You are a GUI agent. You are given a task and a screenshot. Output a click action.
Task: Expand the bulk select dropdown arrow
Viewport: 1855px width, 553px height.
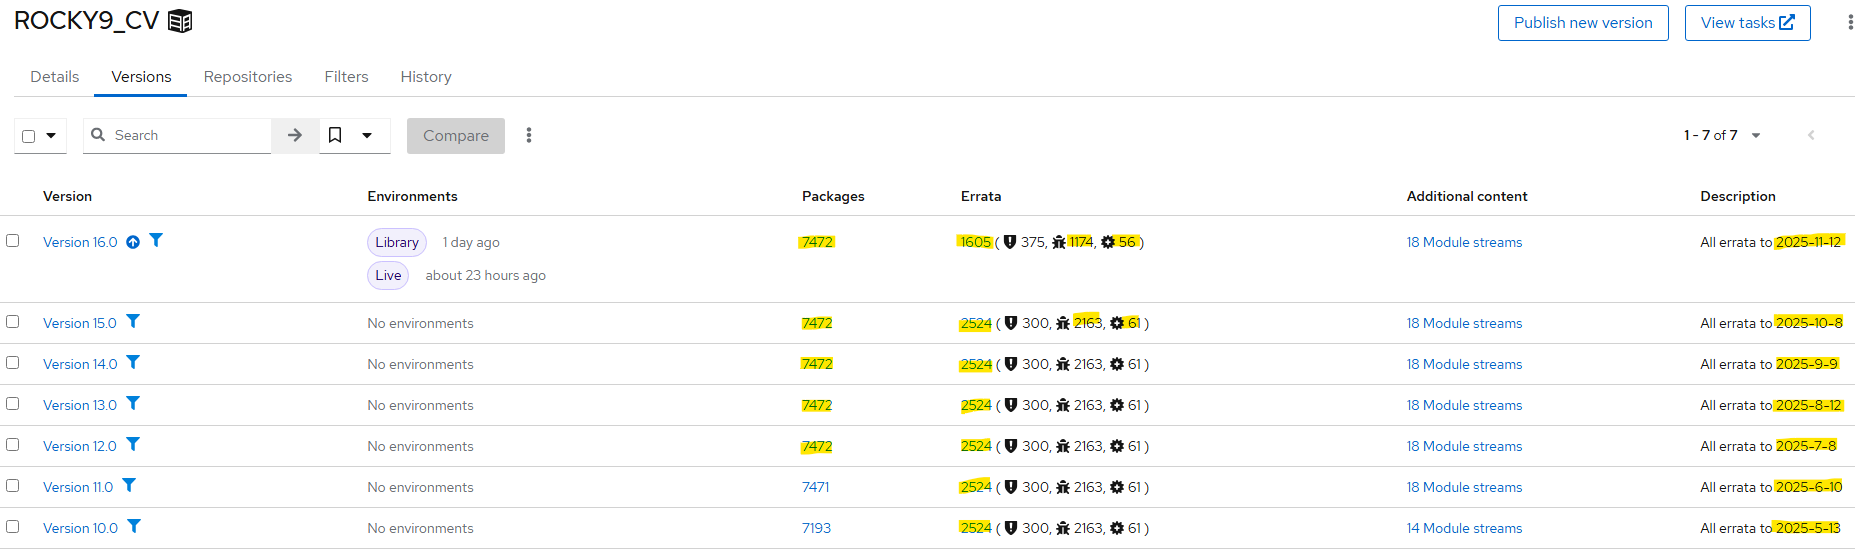pos(51,135)
